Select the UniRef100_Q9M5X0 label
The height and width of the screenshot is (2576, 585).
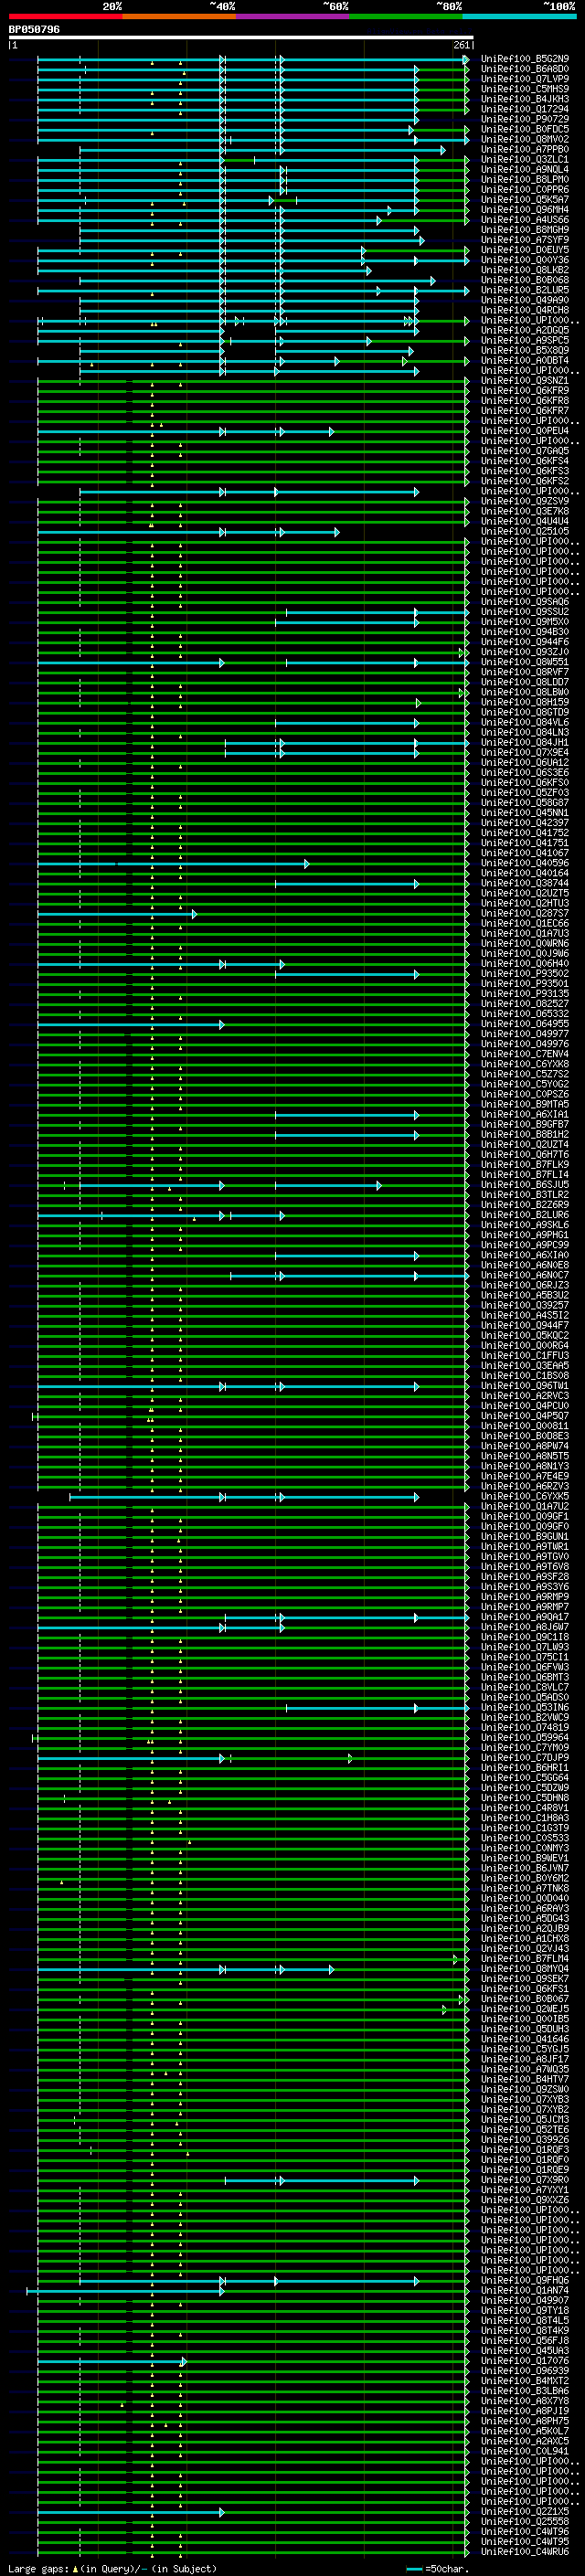coord(525,621)
